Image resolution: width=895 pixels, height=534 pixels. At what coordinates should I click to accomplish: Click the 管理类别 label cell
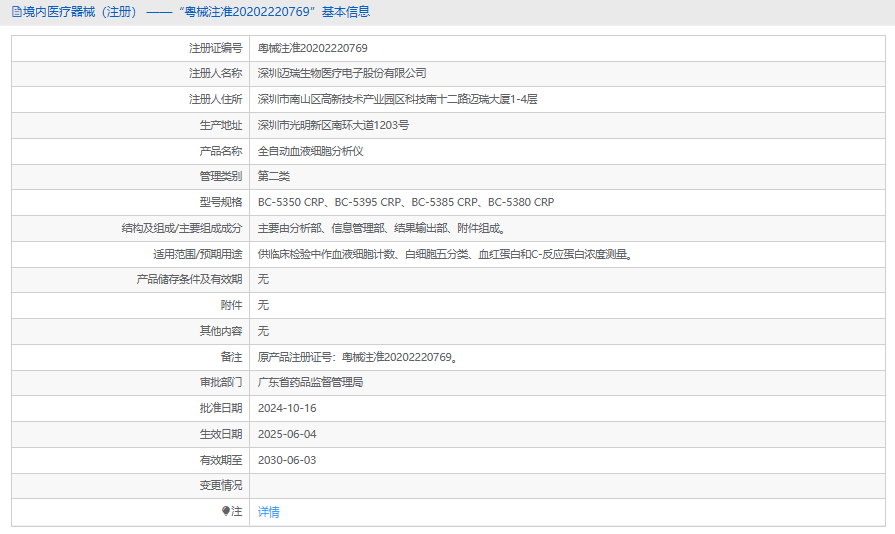tap(131, 176)
